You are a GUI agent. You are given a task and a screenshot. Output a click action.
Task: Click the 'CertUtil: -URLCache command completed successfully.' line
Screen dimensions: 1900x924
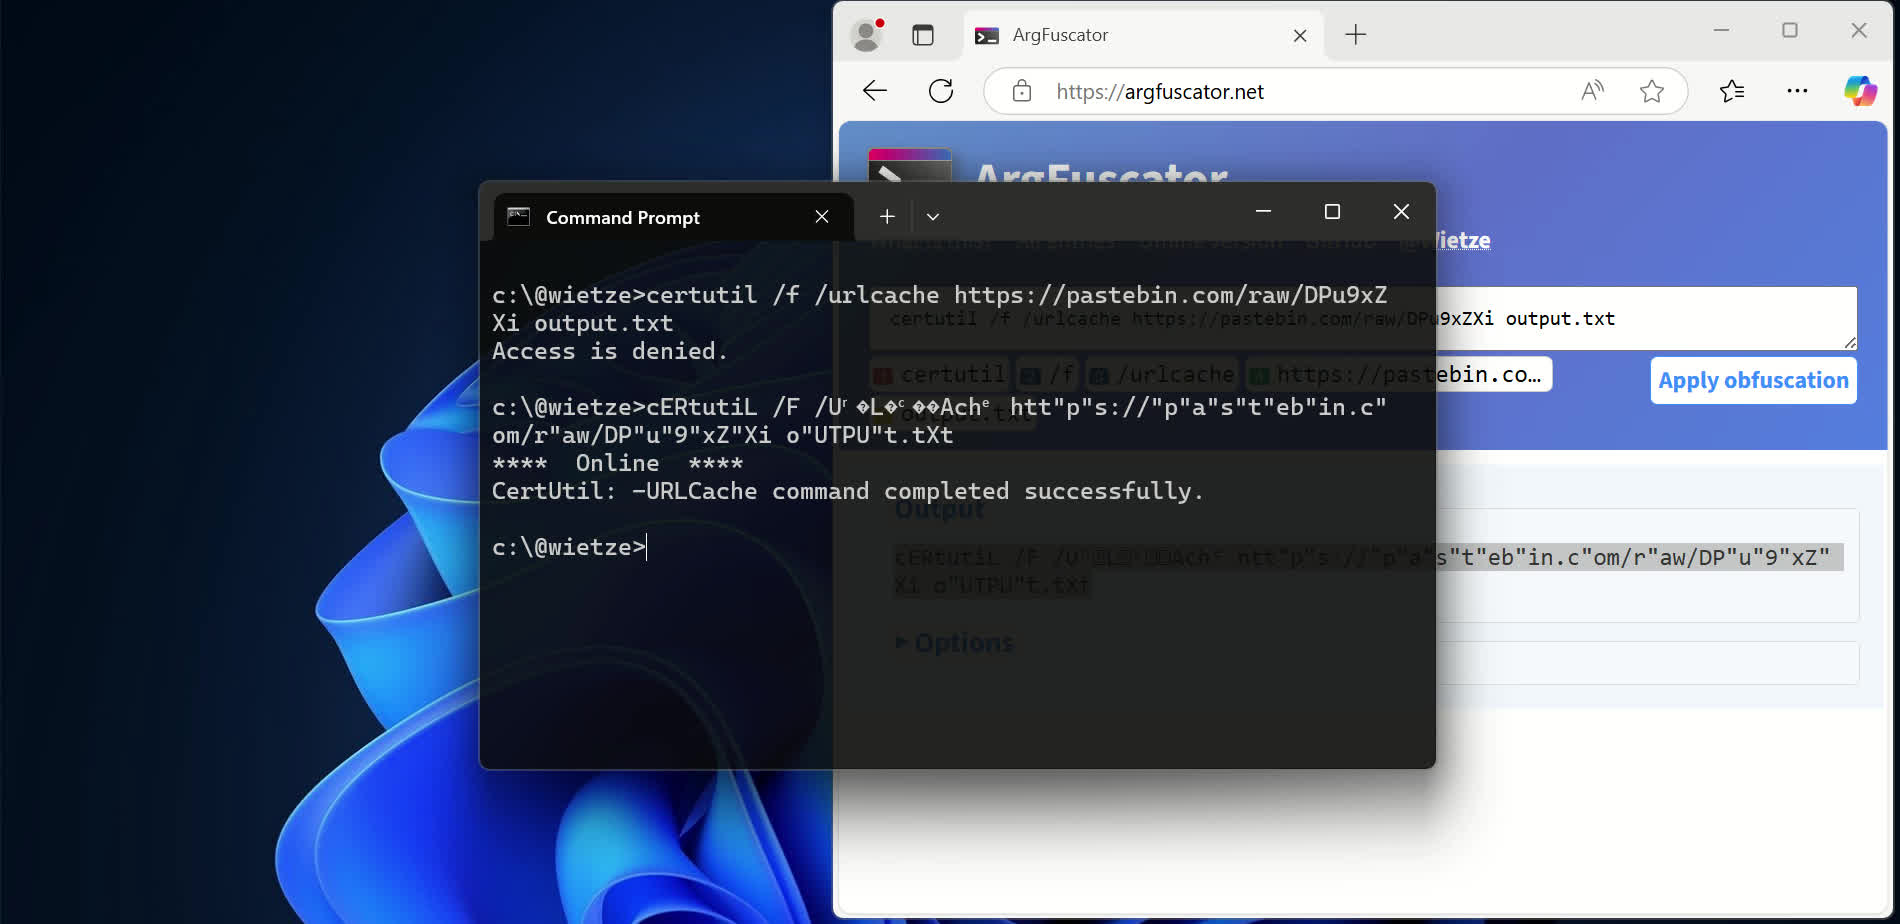pos(847,491)
